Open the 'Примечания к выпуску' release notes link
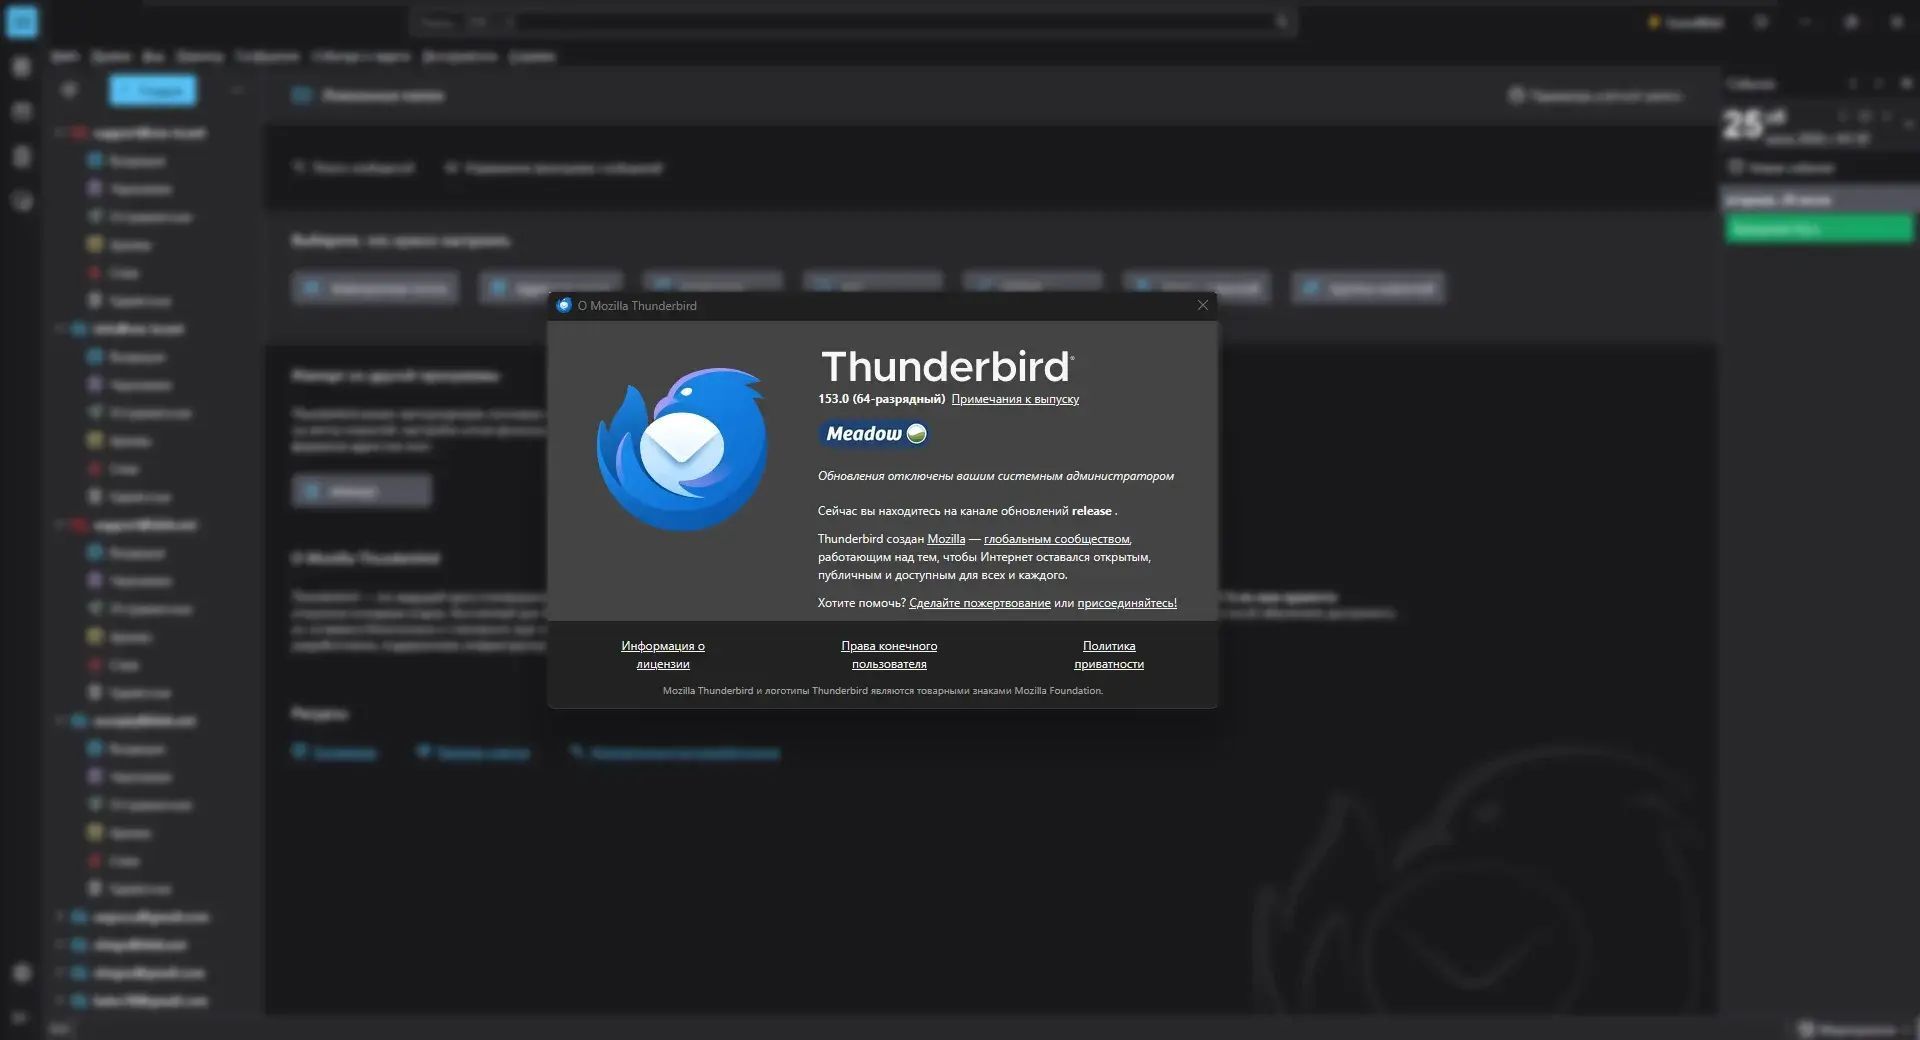This screenshot has width=1920, height=1040. tap(1015, 399)
